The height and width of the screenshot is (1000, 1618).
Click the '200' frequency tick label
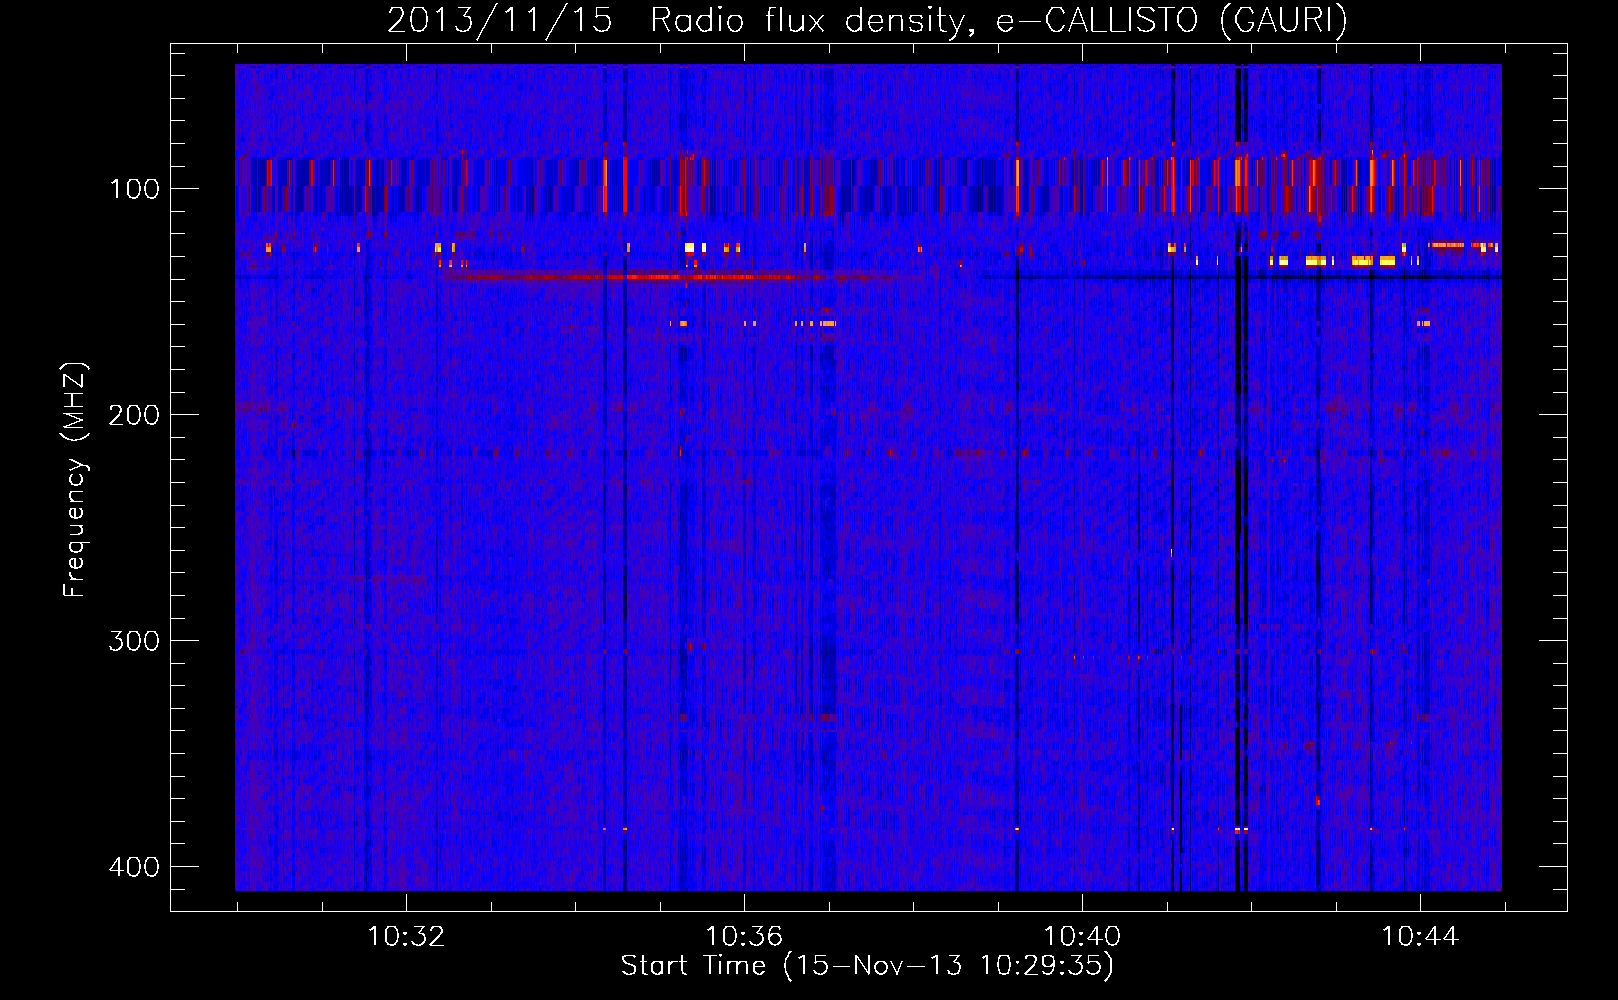[x=134, y=415]
